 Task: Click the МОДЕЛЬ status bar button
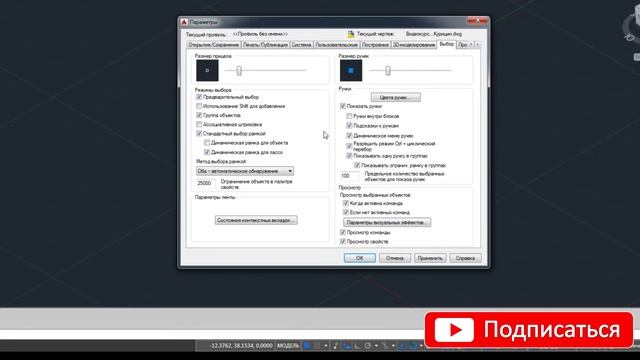288,346
